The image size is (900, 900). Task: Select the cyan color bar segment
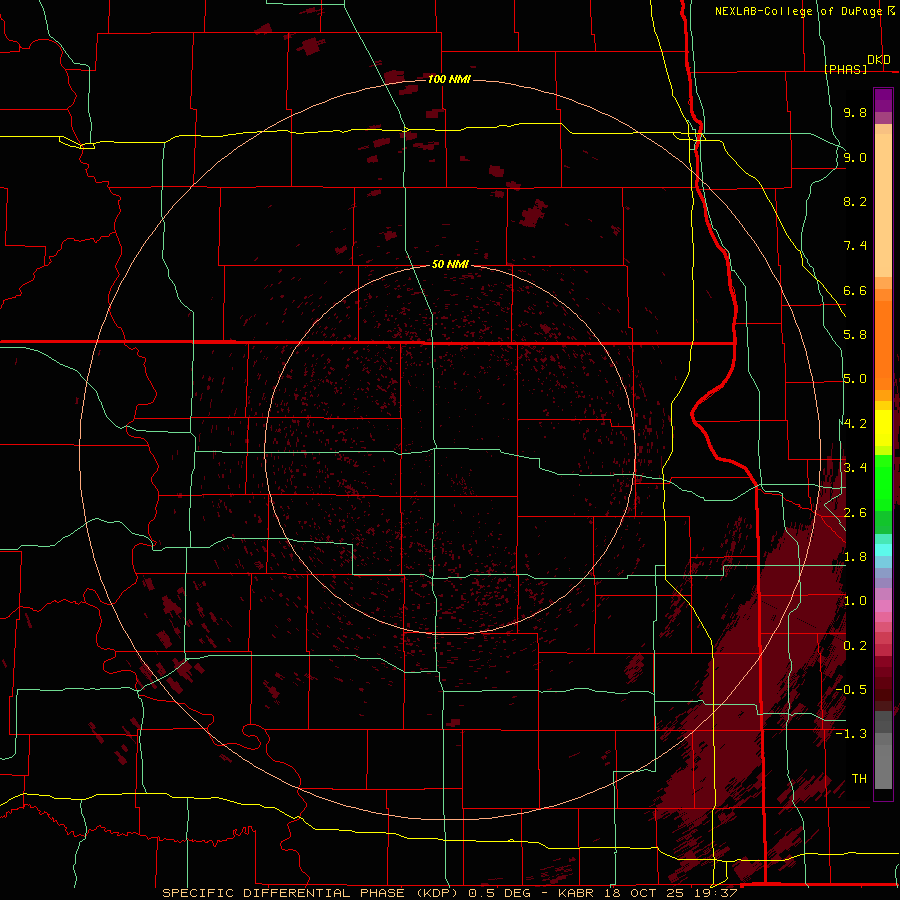[883, 549]
